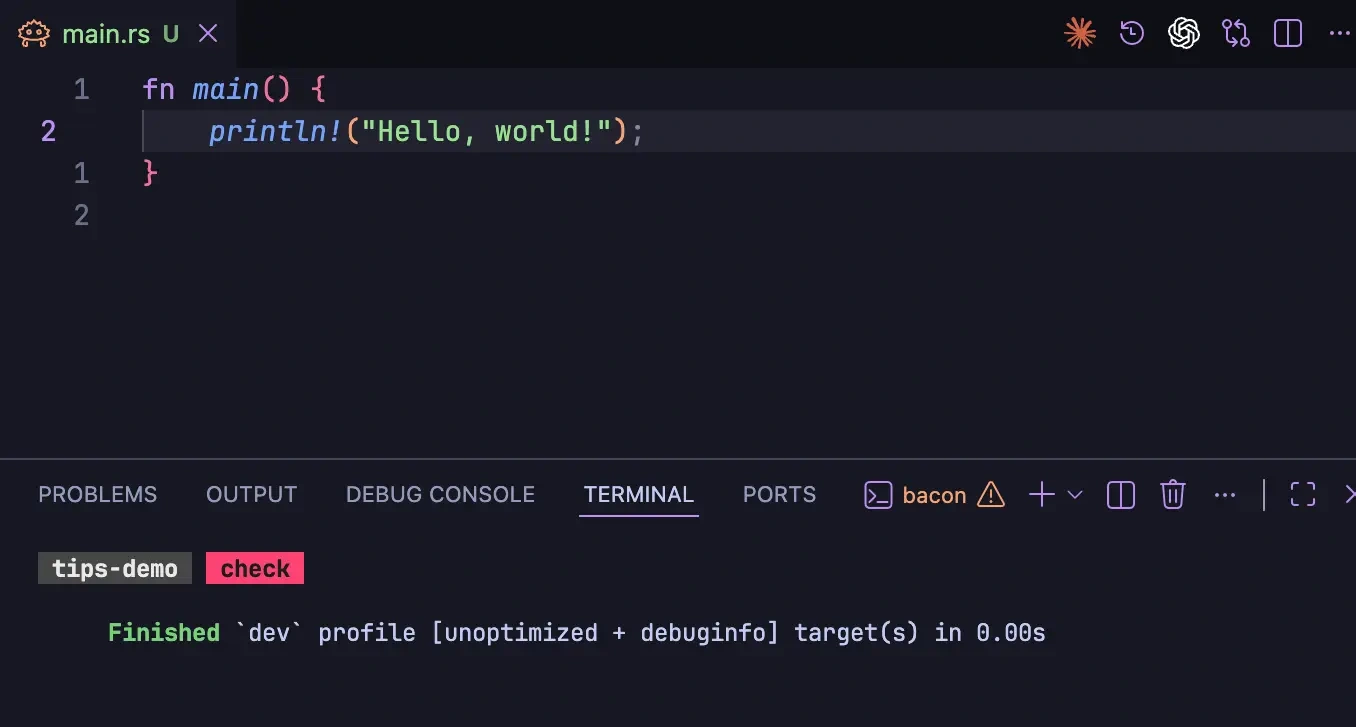1356x727 pixels.
Task: Kill terminal with the trash icon
Action: [x=1173, y=495]
